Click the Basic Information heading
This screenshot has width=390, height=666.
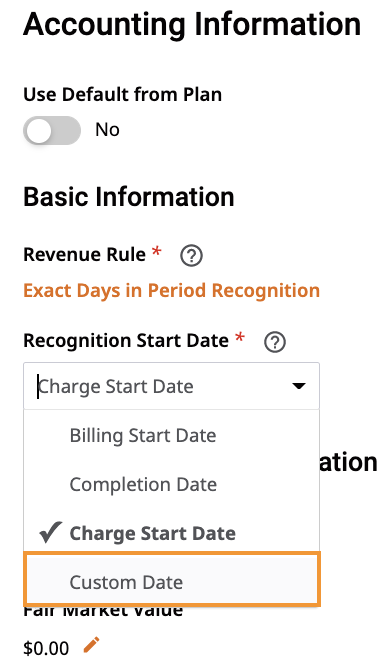(x=129, y=197)
